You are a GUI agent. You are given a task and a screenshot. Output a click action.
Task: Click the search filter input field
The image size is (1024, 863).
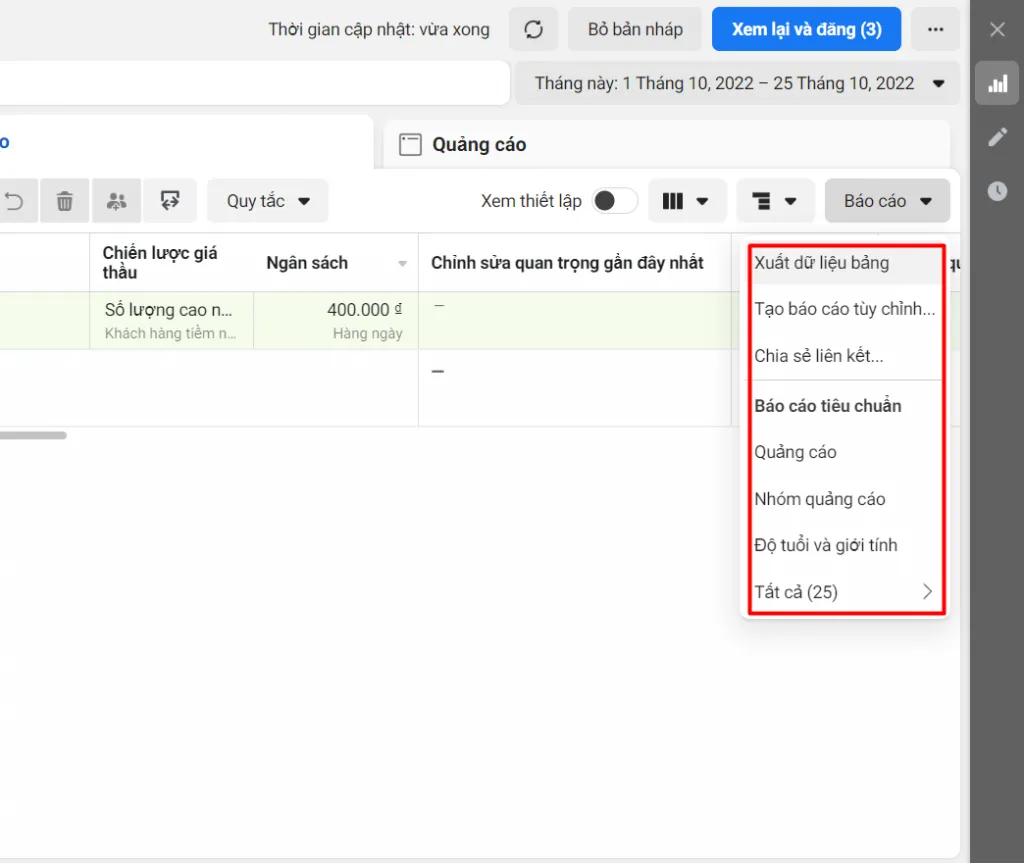pyautogui.click(x=253, y=83)
